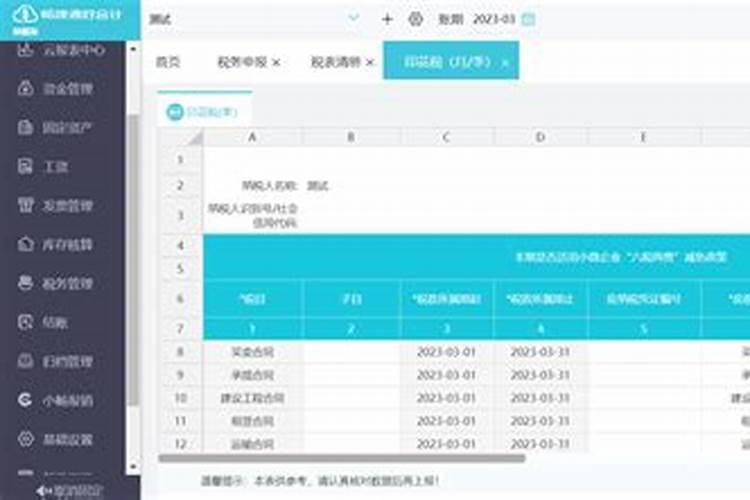Open the calendar icon beside 2023-03
750x500 pixels.
pyautogui.click(x=528, y=19)
